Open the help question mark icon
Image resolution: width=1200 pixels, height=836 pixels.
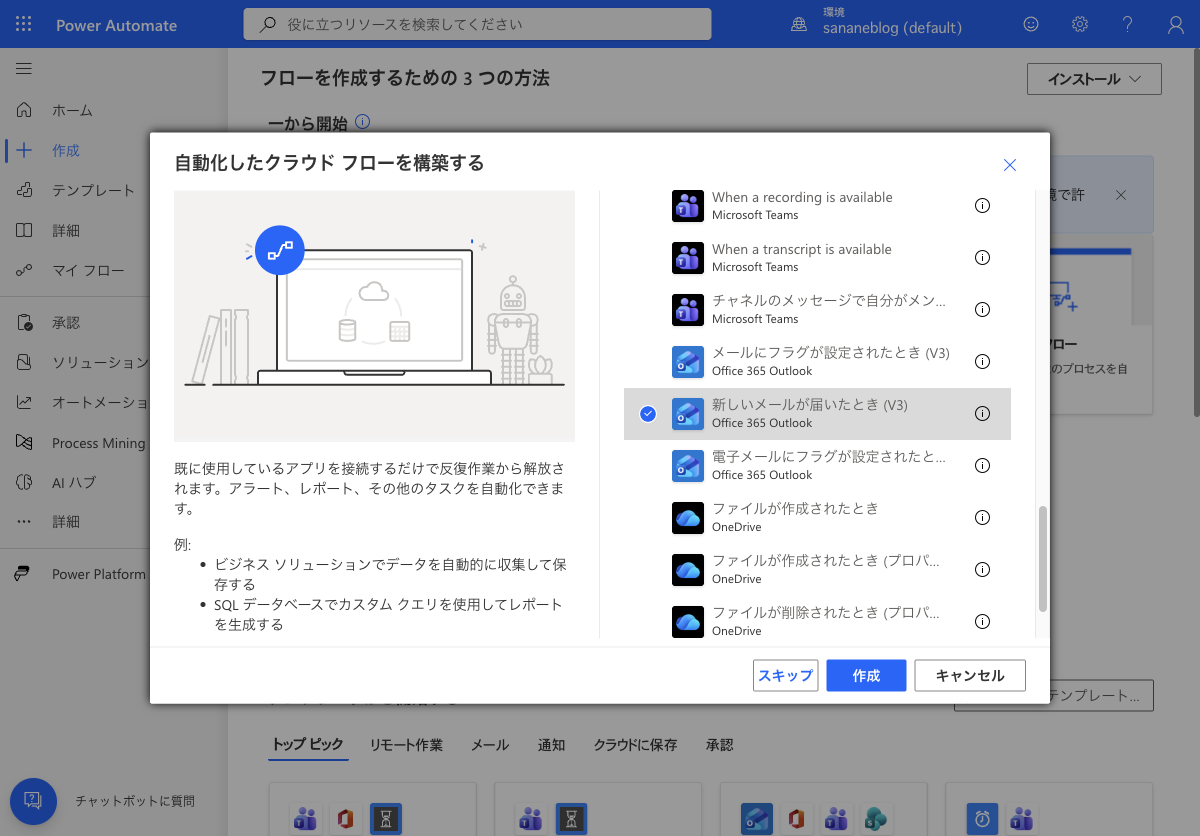[x=1128, y=24]
